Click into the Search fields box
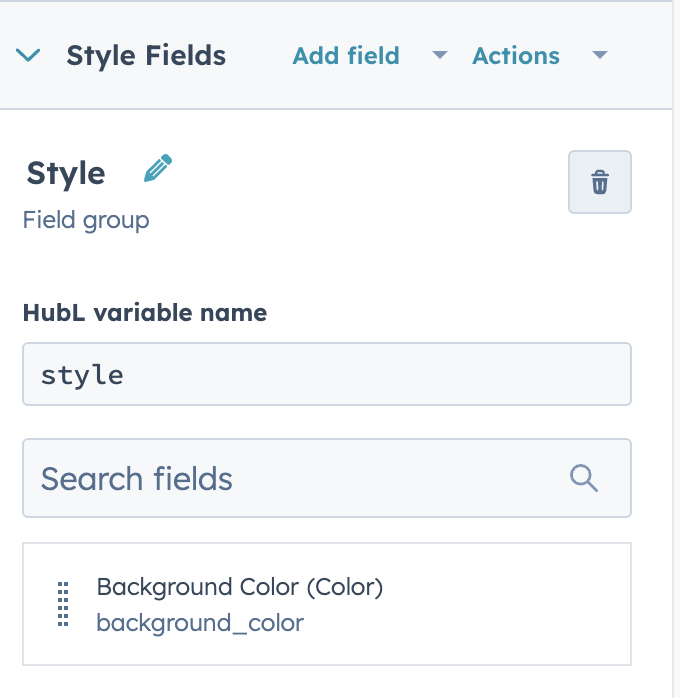This screenshot has height=698, width=680. [x=327, y=478]
